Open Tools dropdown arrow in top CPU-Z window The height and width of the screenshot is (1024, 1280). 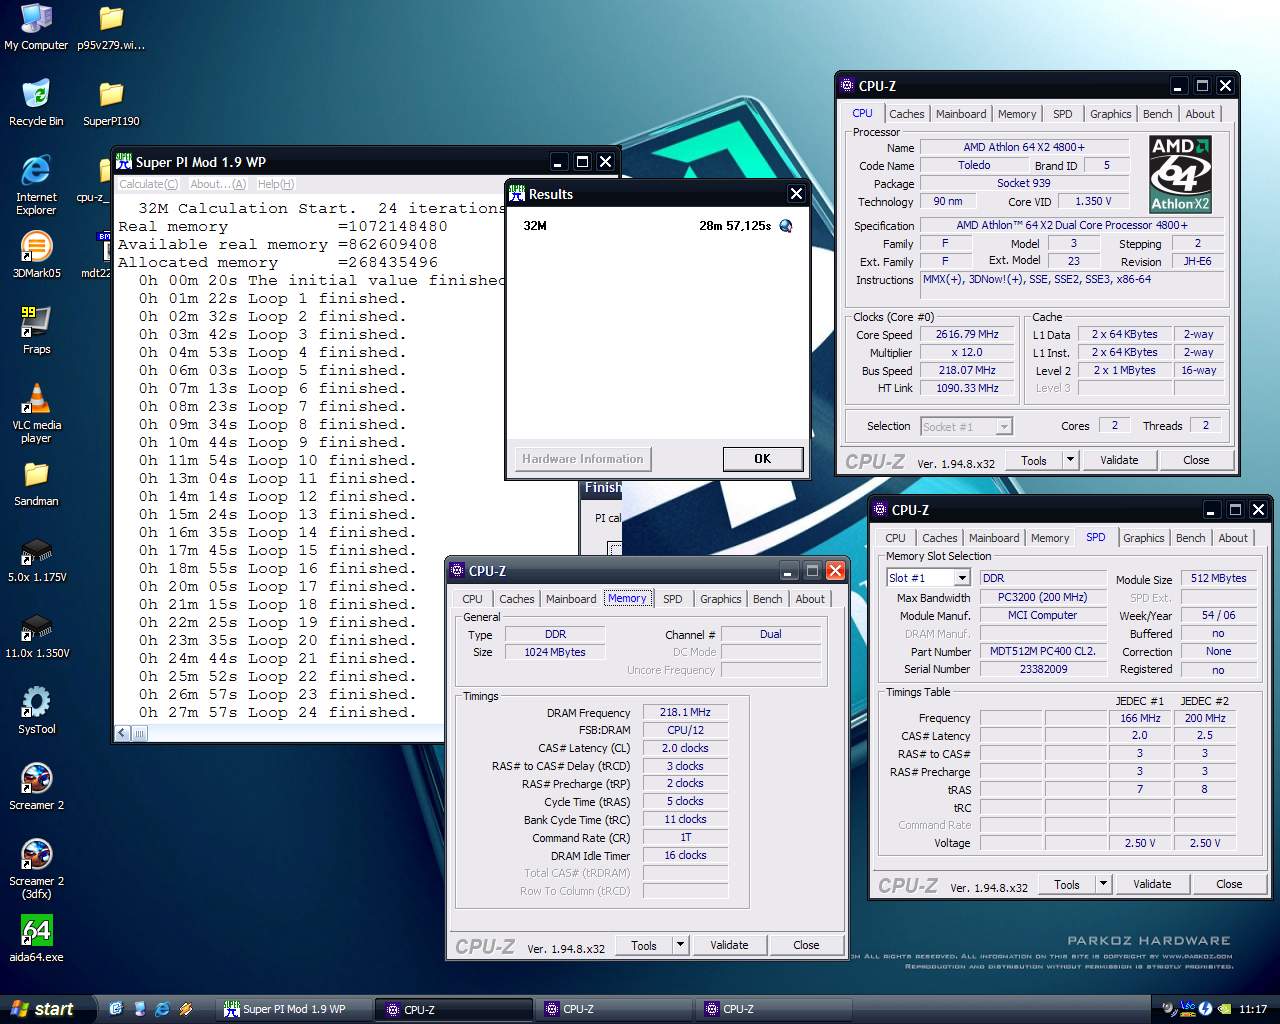pyautogui.click(x=1070, y=460)
